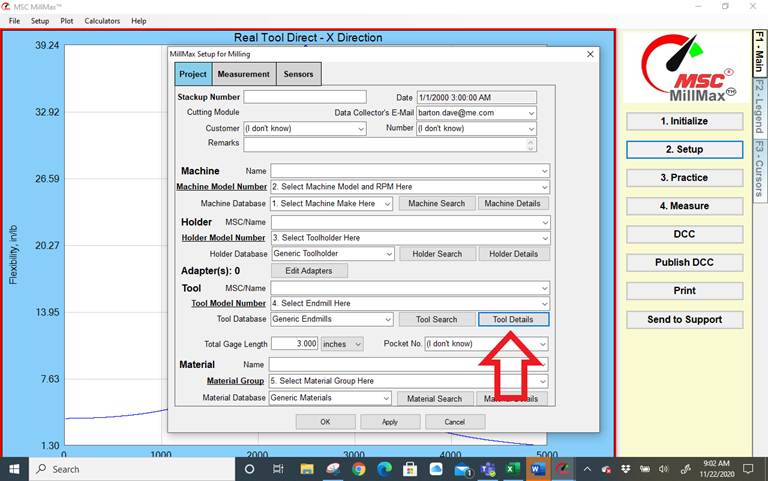Image resolution: width=768 pixels, height=481 pixels.
Task: Click the Holder Details button
Action: coord(513,254)
